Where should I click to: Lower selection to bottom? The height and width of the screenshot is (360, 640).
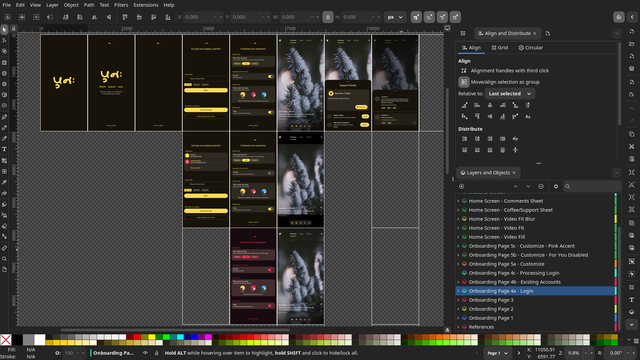click(168, 17)
